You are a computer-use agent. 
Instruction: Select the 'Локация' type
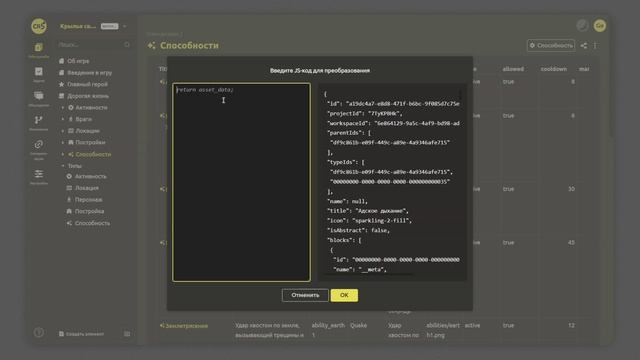click(87, 188)
